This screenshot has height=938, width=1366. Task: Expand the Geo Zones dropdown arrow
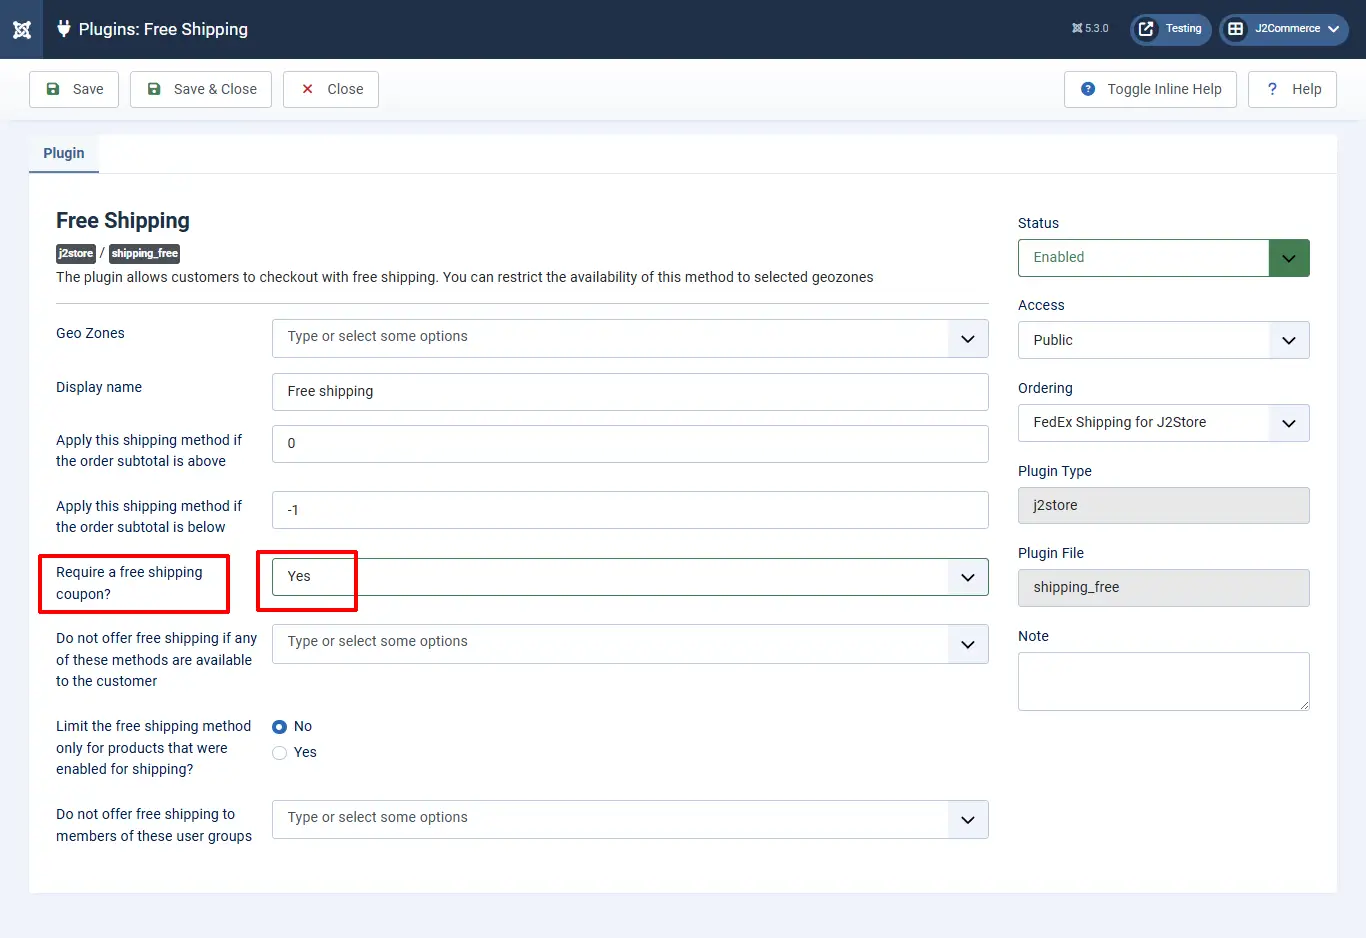[x=967, y=338]
